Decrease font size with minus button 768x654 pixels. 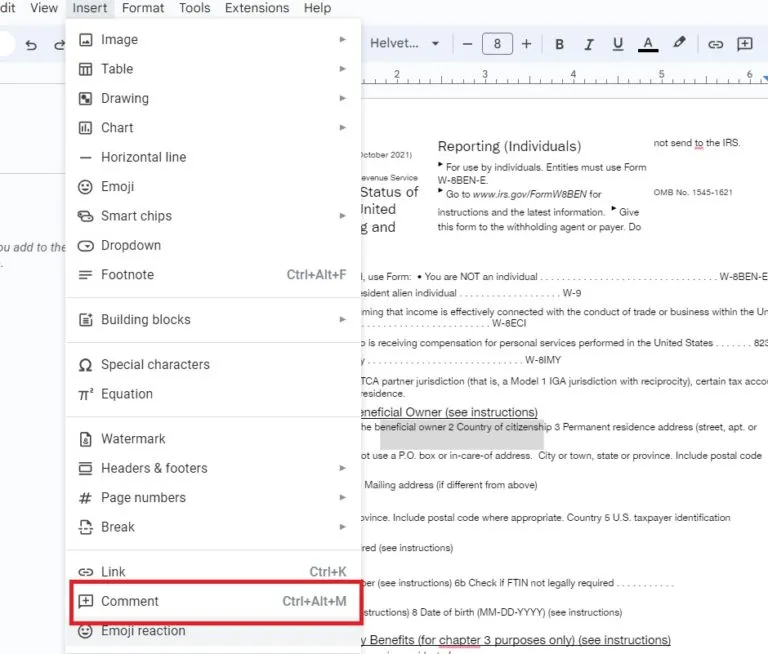[x=467, y=44]
